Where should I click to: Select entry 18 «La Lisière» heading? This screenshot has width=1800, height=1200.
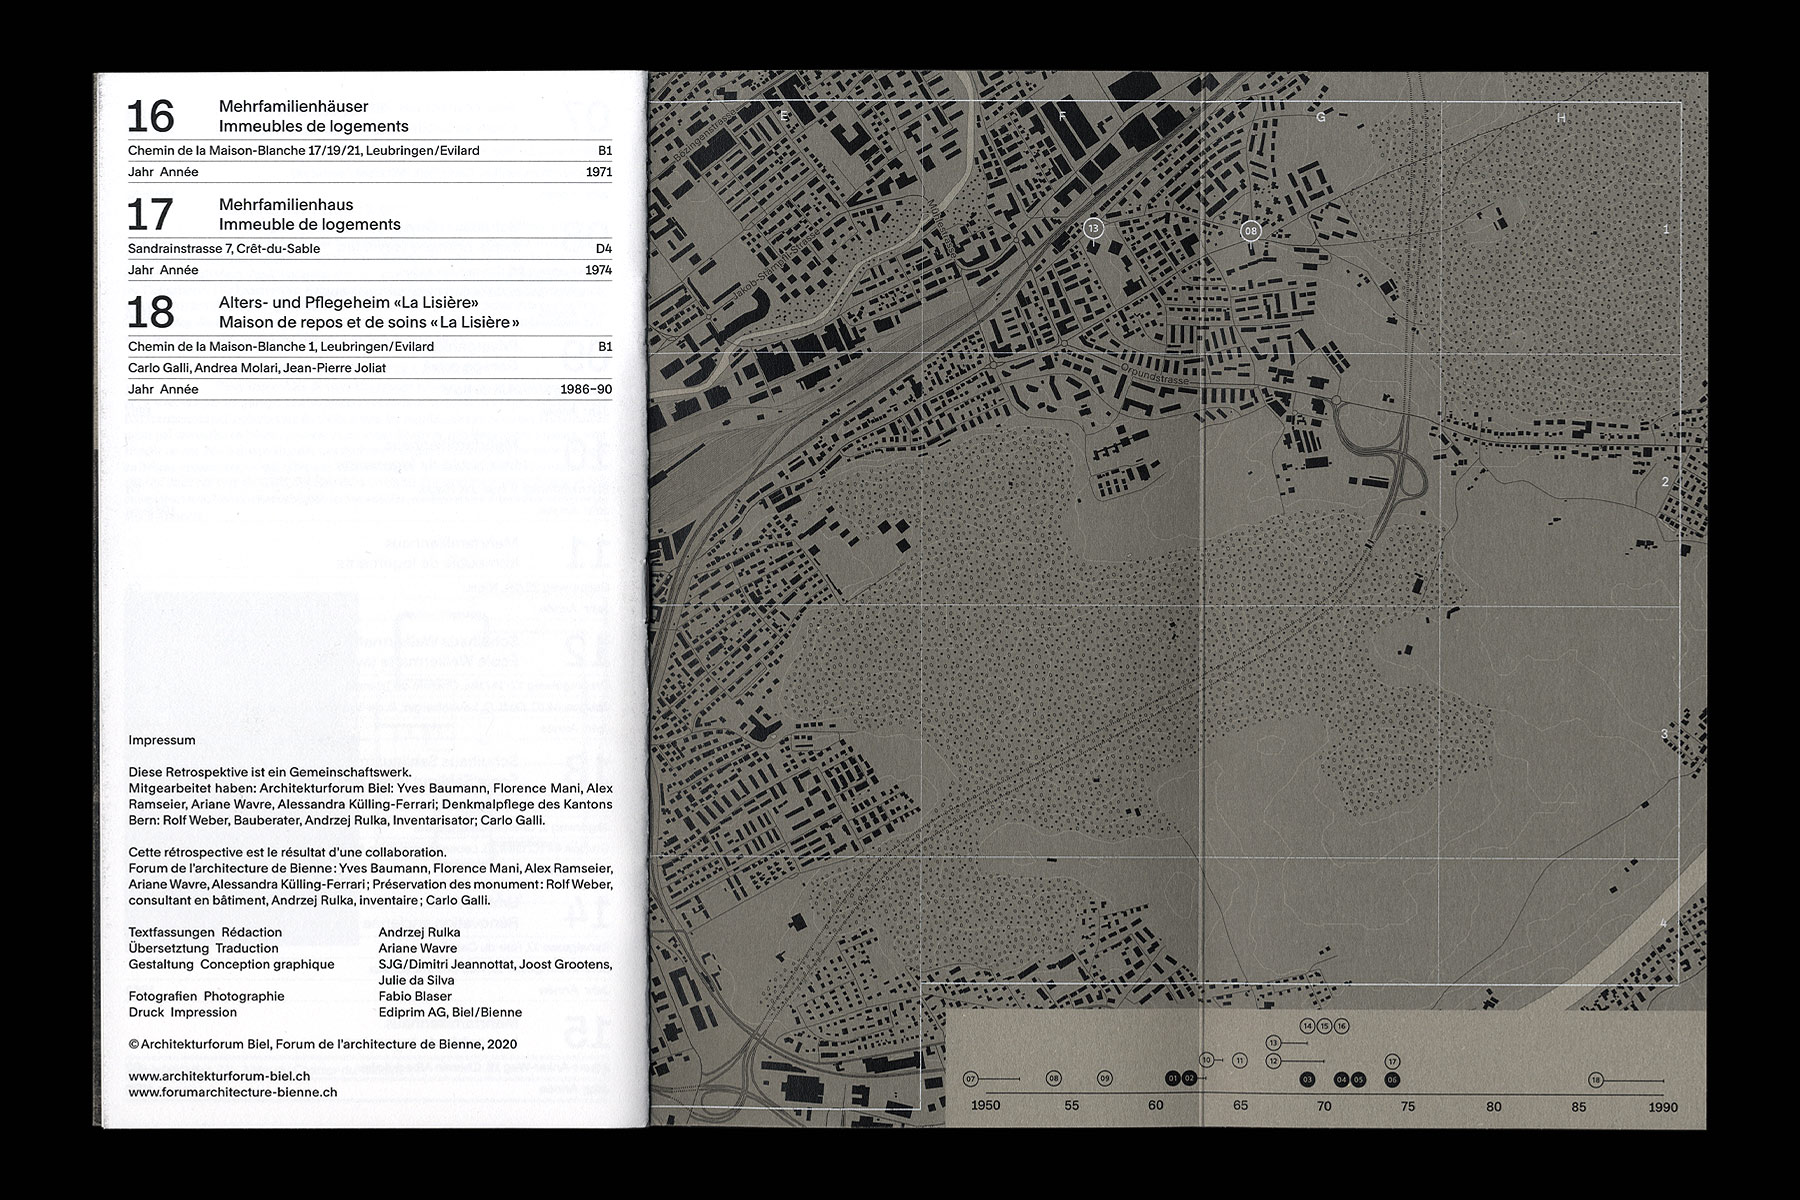[369, 312]
